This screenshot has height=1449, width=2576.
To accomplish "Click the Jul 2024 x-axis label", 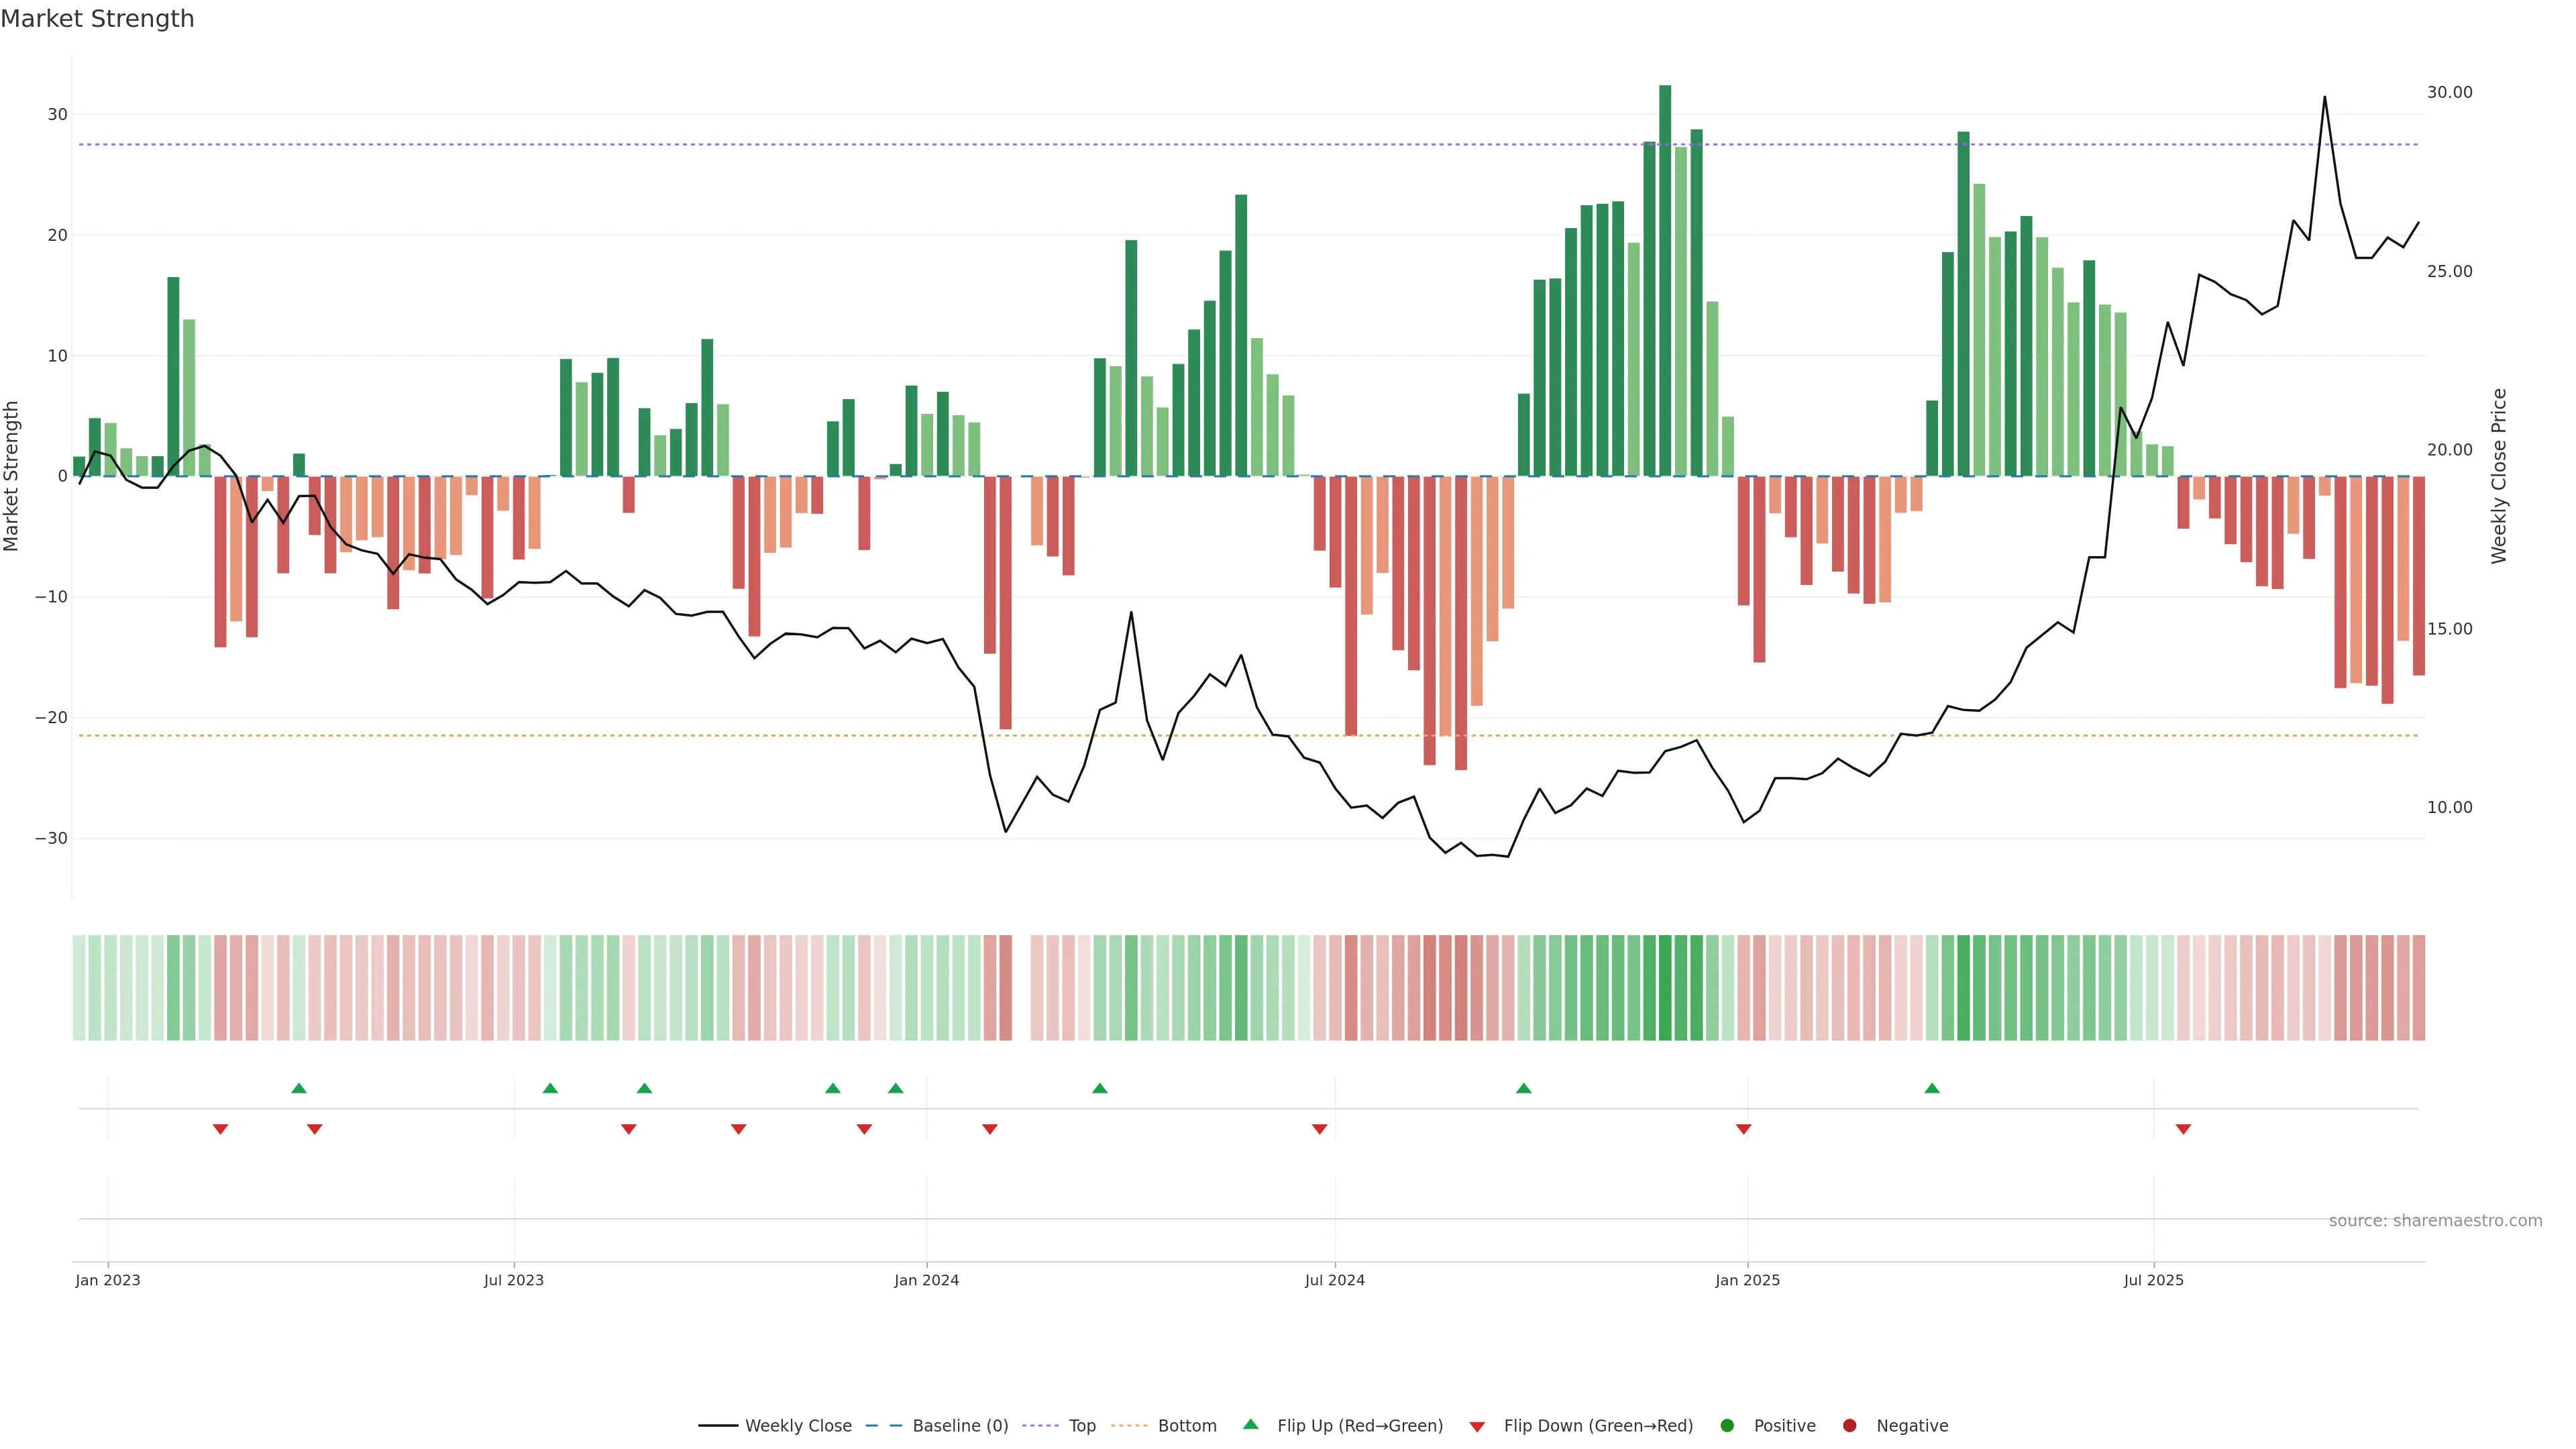I will pos(1334,1280).
